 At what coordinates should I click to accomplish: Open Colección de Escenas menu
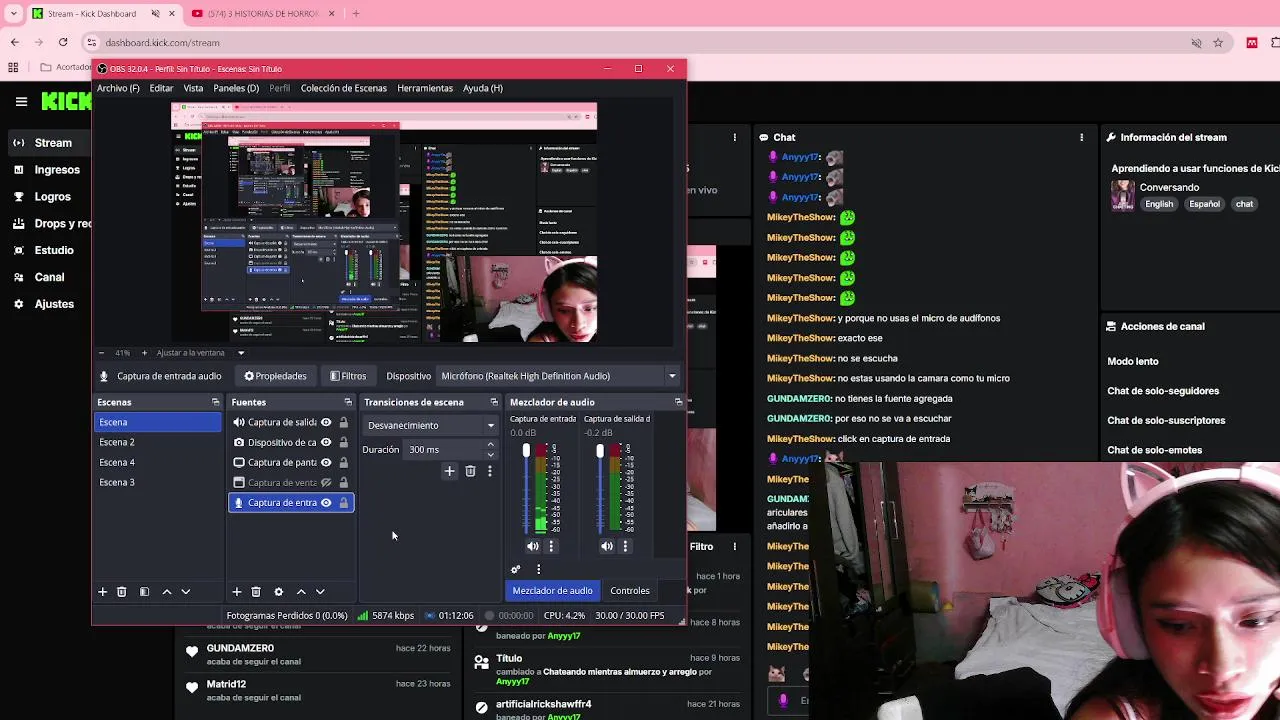click(x=344, y=88)
